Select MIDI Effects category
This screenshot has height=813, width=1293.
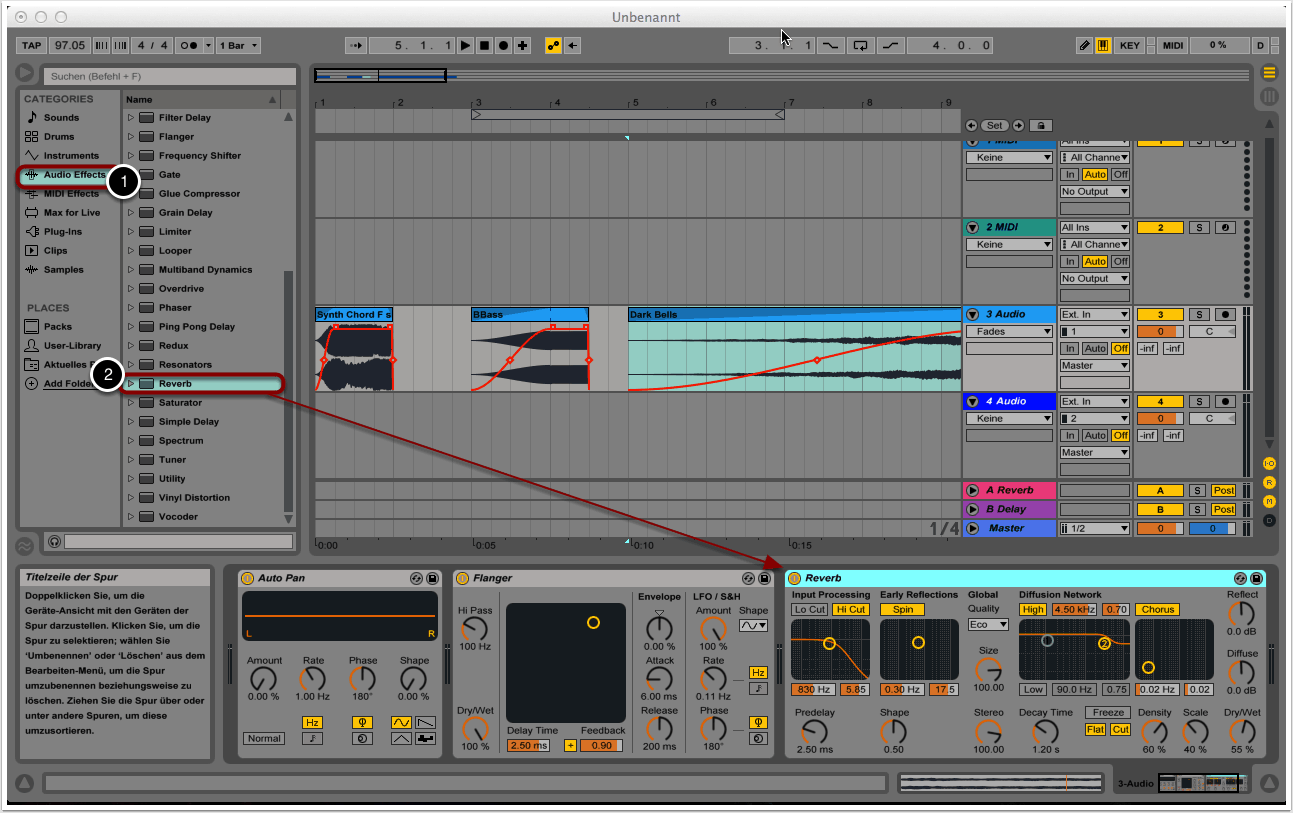point(70,194)
